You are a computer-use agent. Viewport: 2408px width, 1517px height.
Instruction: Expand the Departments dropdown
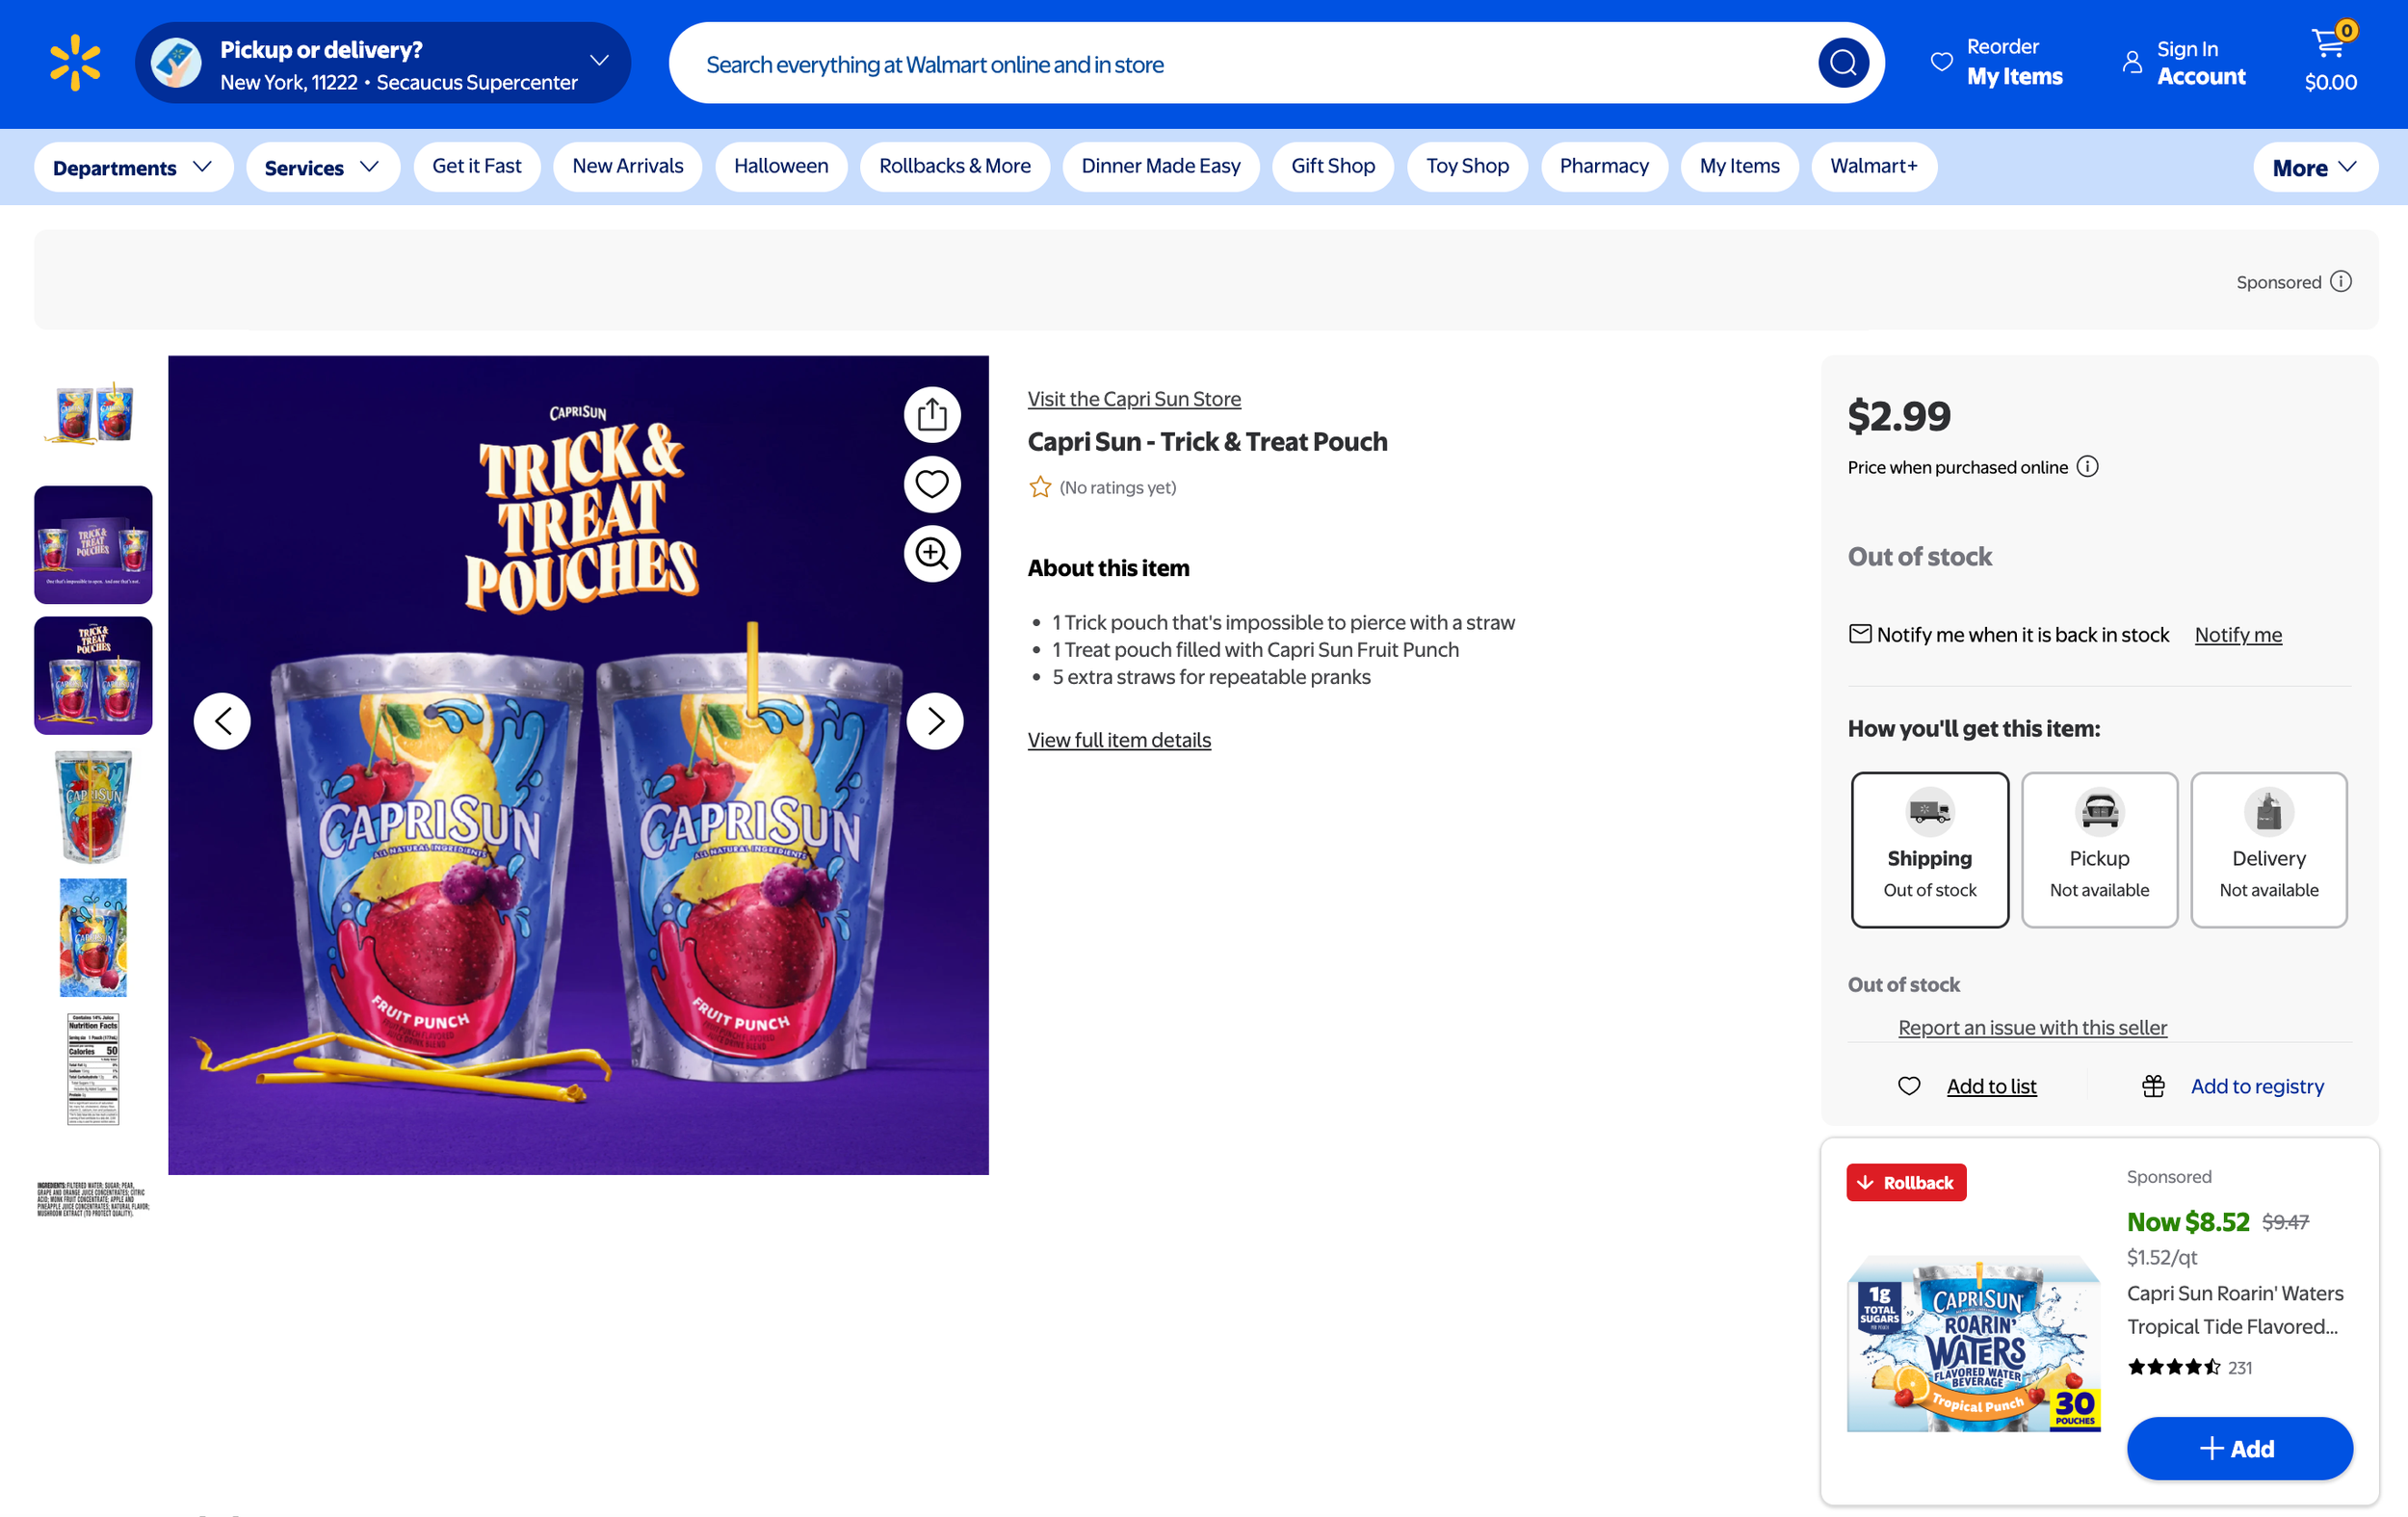coord(133,167)
